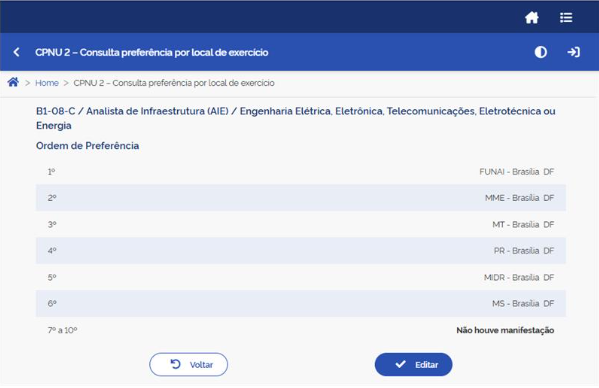Screen dimensions: 599x388
Task: Select 'FUNAI - Brasília DF' entry
Action: pos(516,172)
